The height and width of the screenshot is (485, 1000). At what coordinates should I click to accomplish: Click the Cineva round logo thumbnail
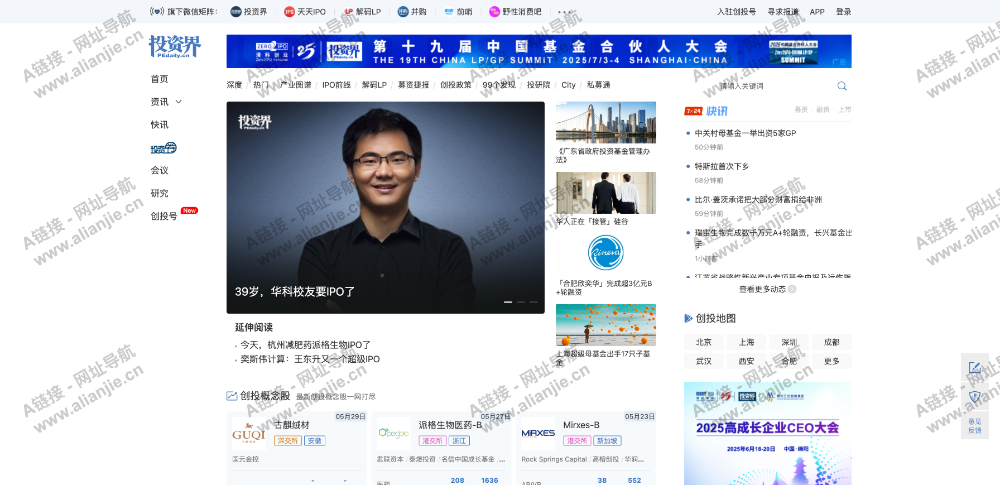[605, 252]
